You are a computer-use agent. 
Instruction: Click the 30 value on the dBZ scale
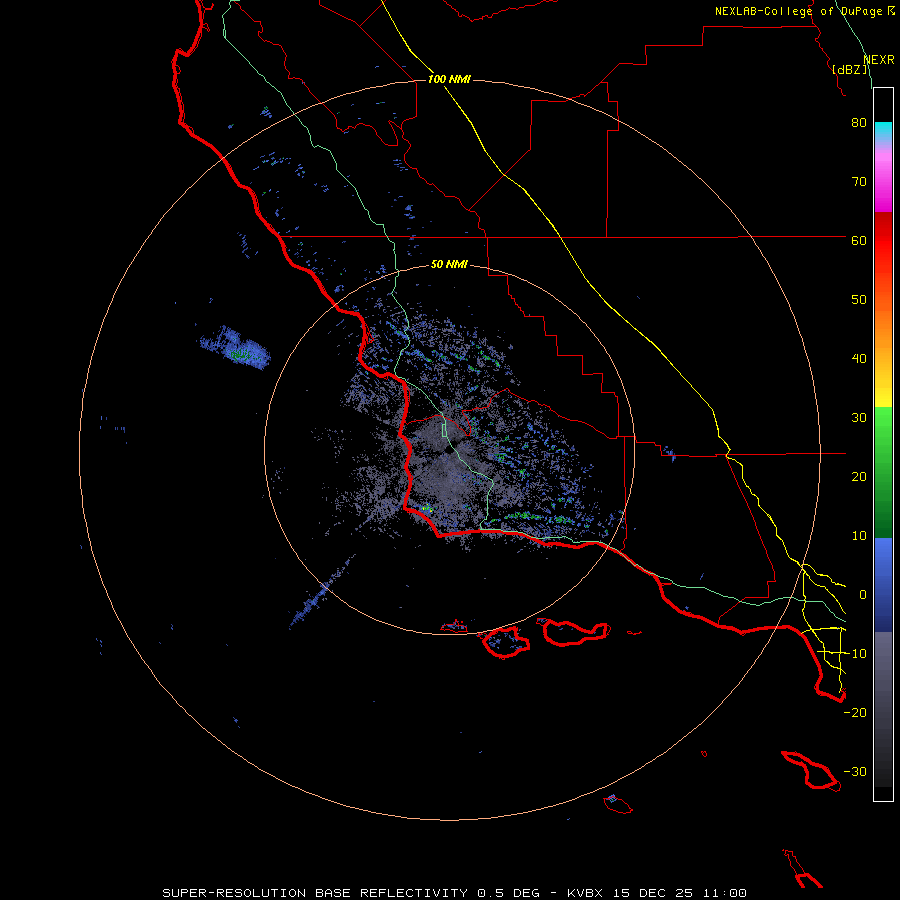(859, 418)
